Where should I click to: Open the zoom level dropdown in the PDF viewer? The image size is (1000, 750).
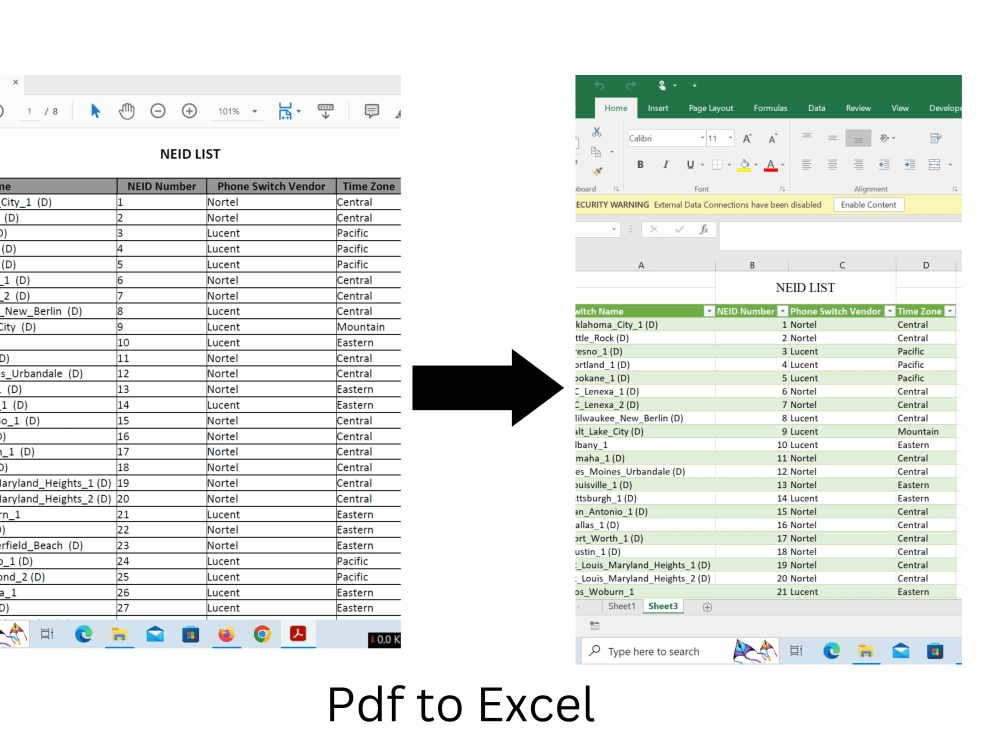point(252,111)
